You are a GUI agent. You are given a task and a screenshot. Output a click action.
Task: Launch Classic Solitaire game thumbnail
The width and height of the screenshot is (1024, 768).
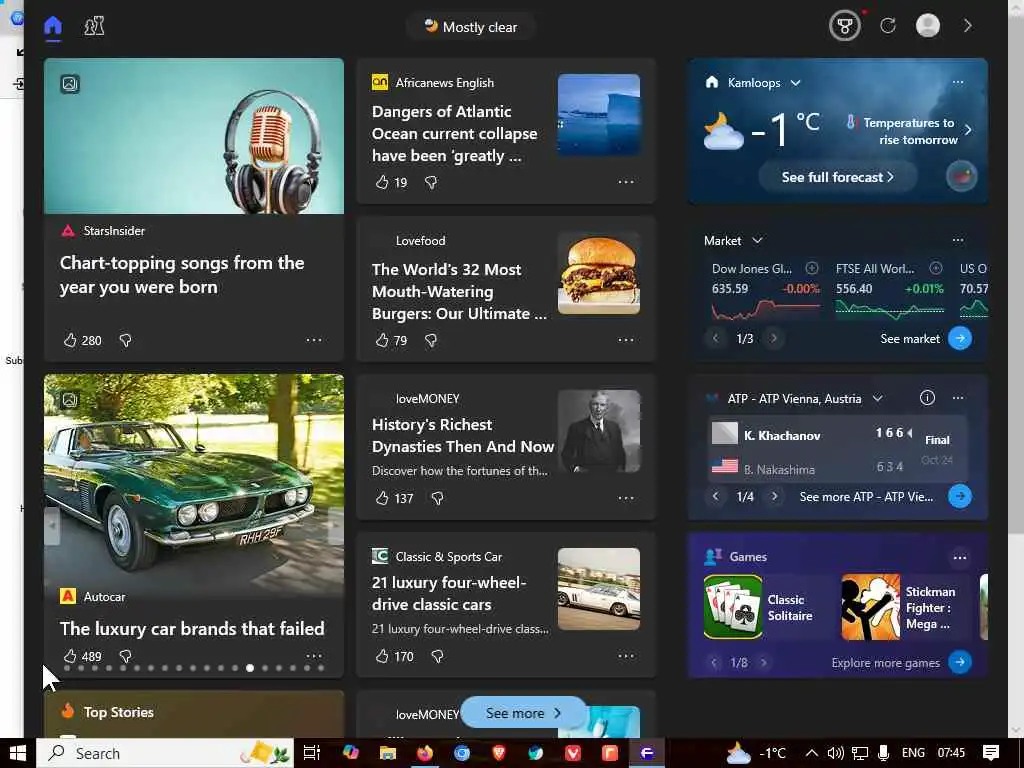click(733, 607)
